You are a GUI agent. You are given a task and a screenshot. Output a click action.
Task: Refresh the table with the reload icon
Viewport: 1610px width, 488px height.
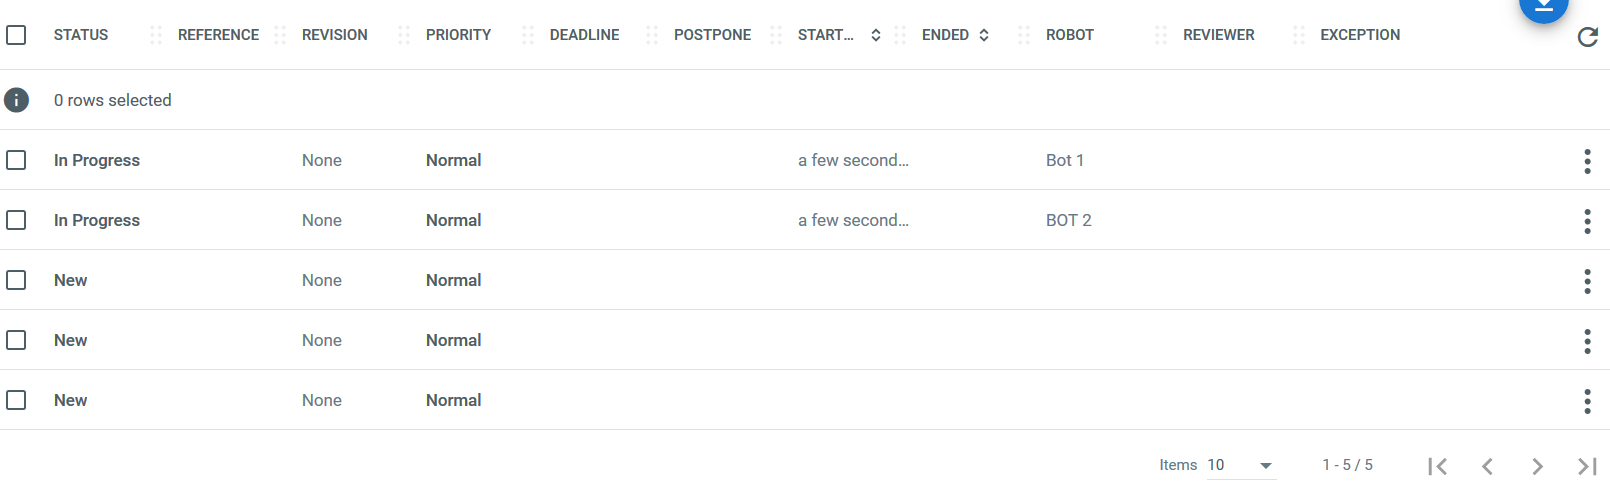(1587, 37)
